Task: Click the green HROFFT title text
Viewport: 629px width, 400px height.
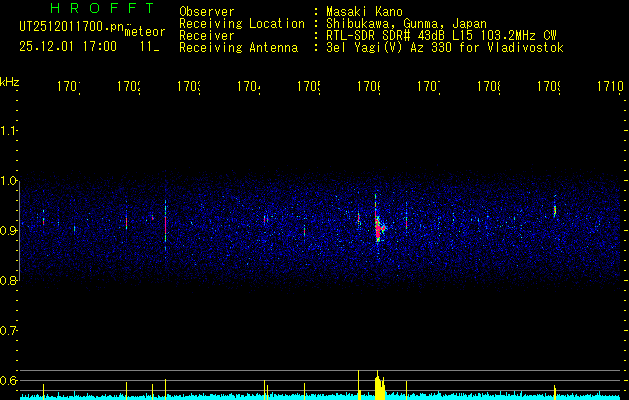Action: tap(102, 8)
